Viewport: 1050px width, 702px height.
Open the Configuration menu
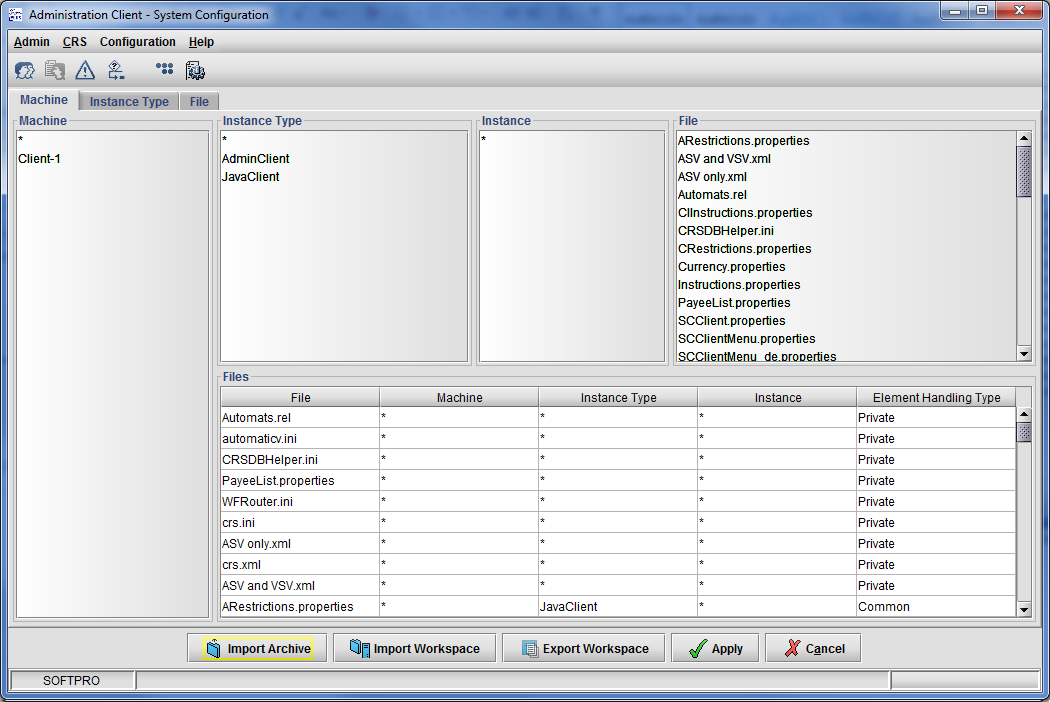138,42
